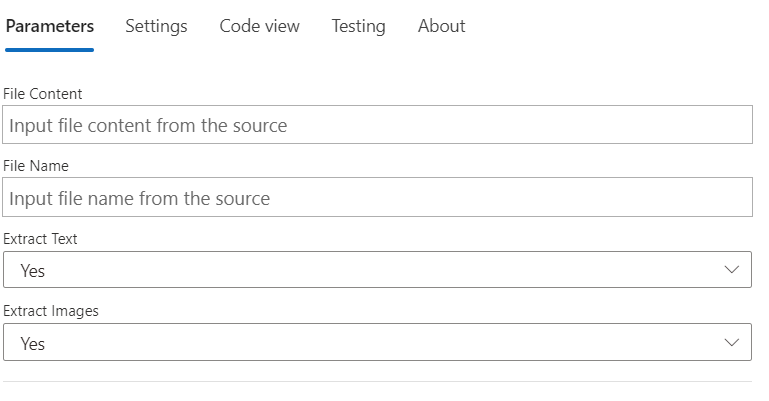Expand the Extract Images chevron arrow
The image size is (769, 401).
coord(732,343)
